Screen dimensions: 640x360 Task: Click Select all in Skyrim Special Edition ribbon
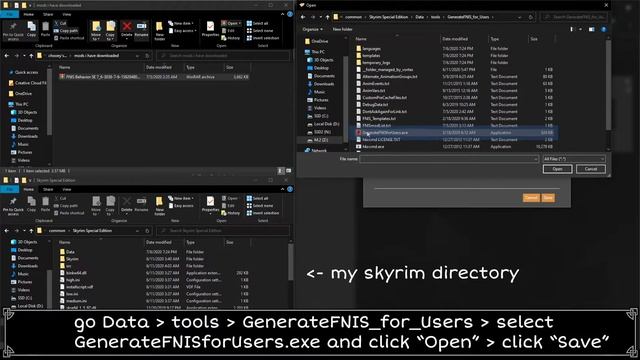257,198
